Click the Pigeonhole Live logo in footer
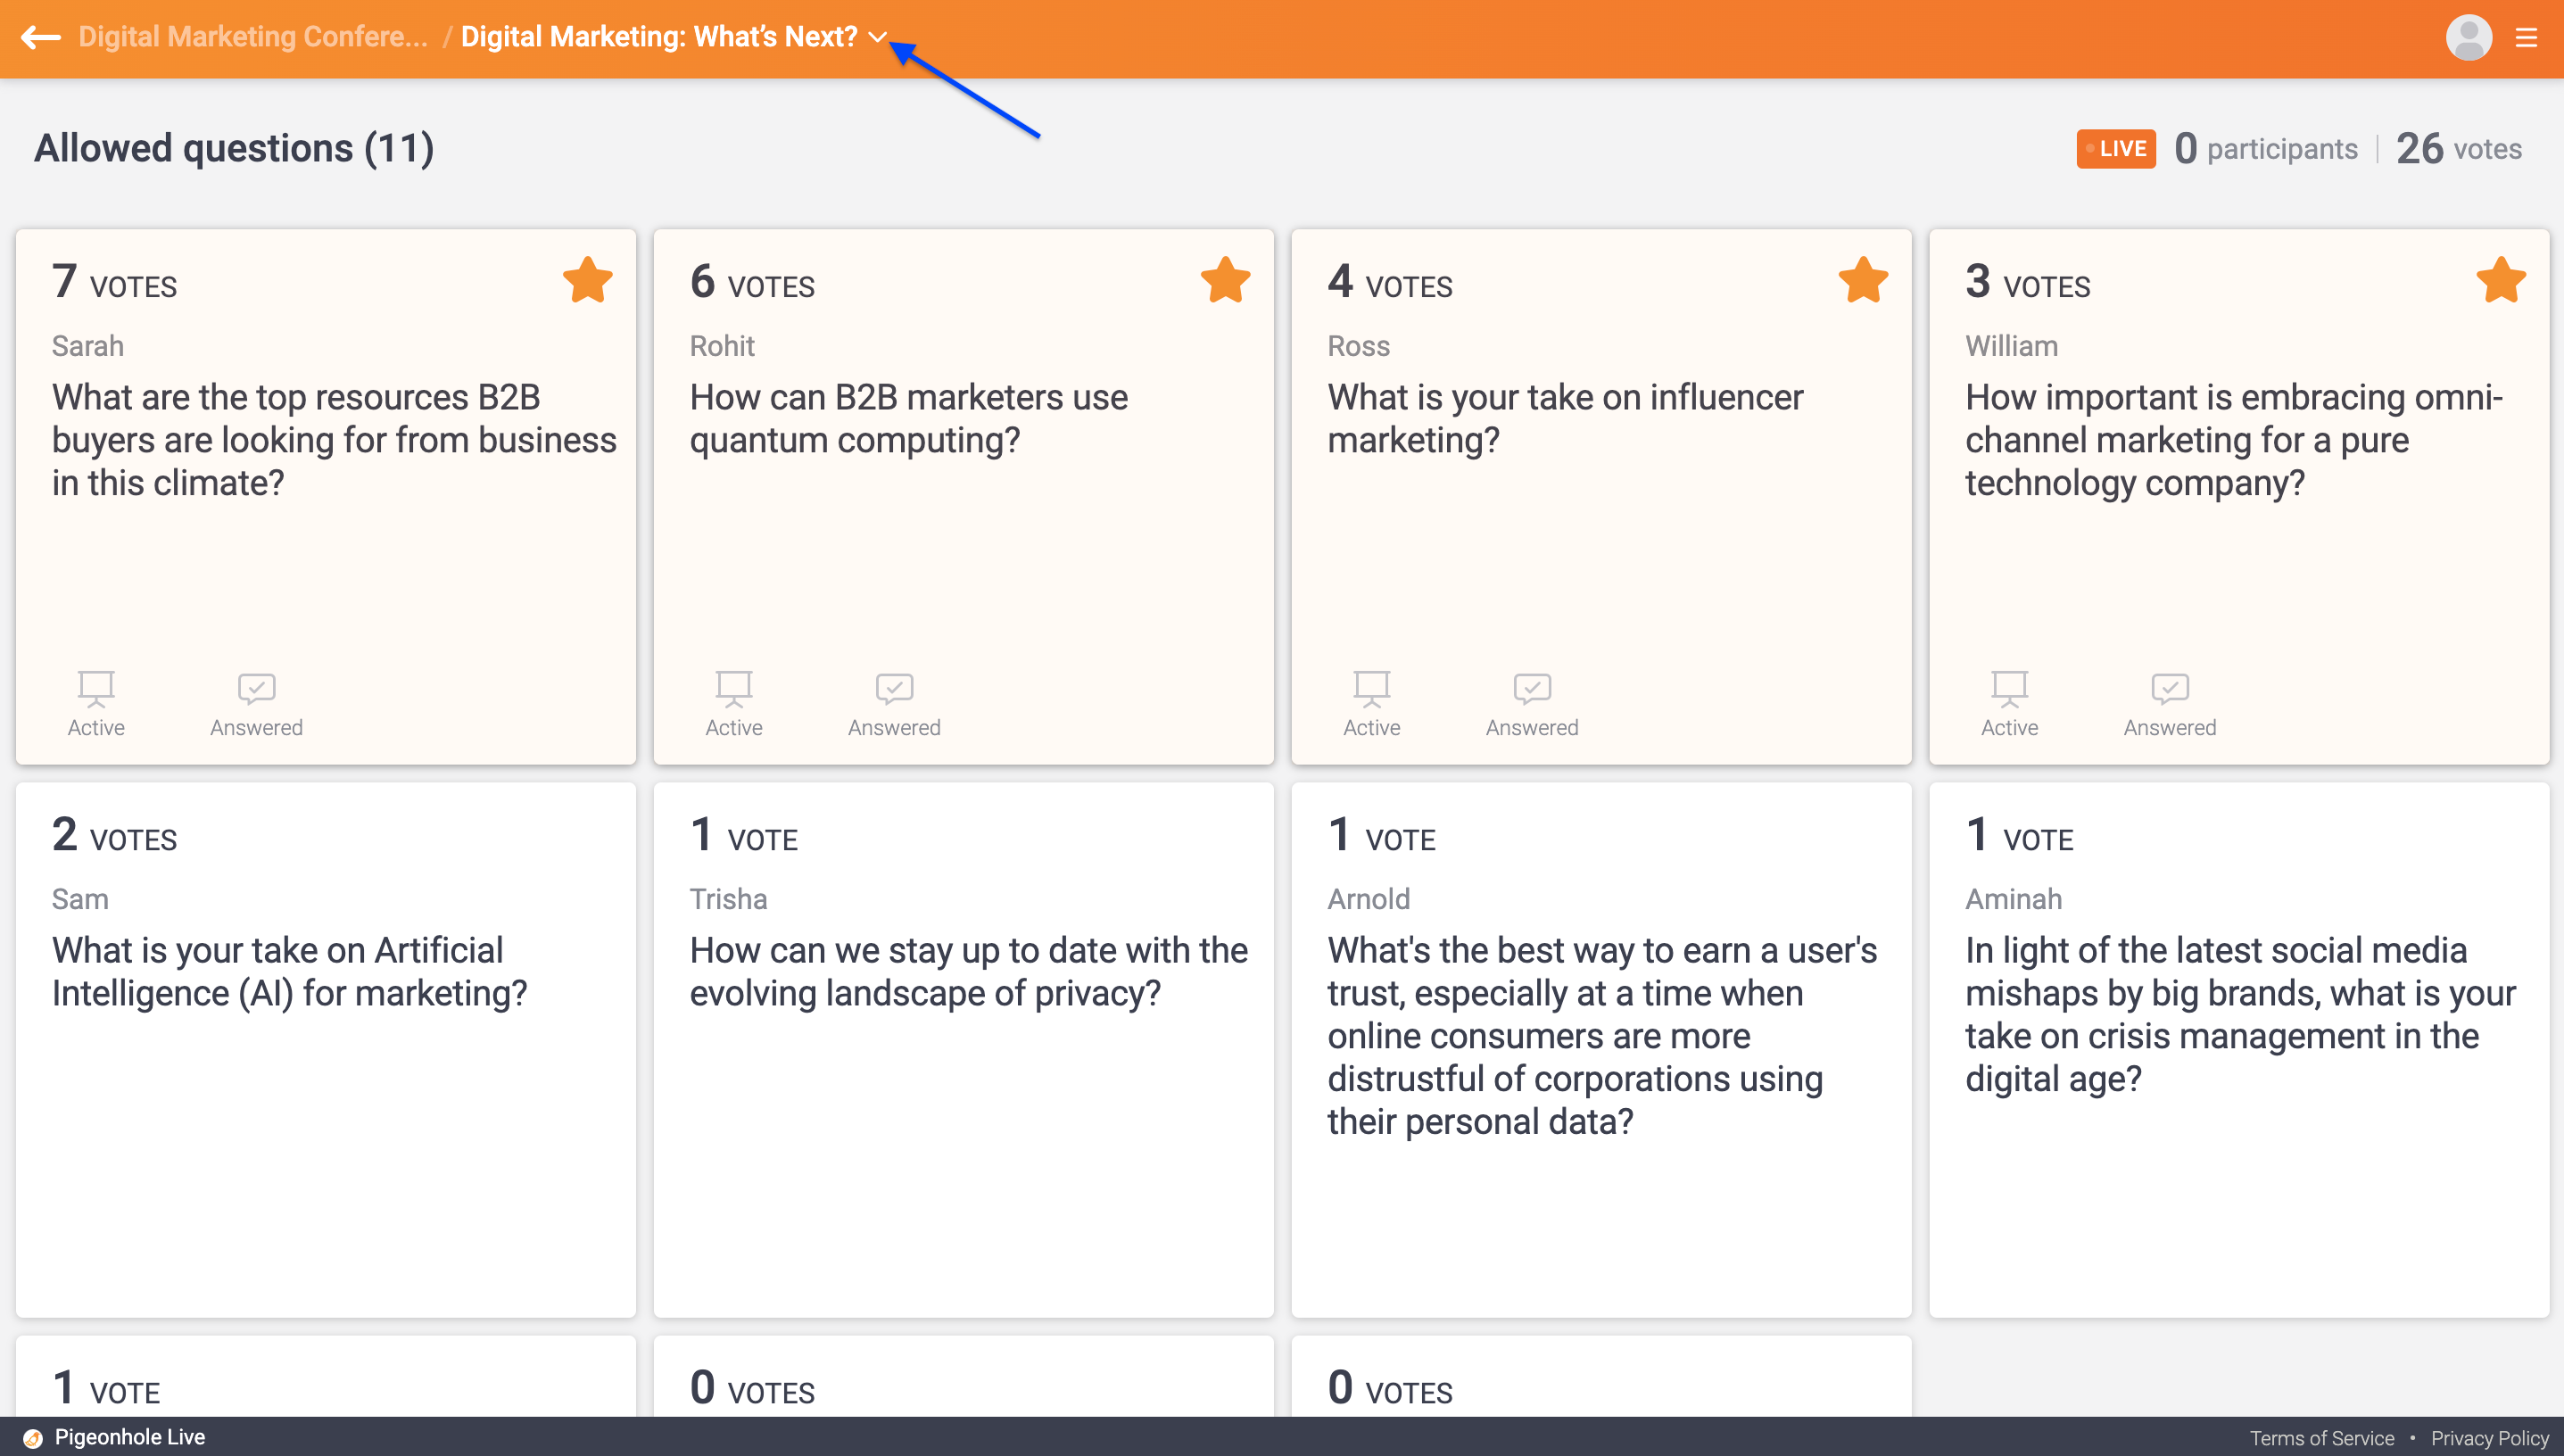The image size is (2564, 1456). [114, 1437]
